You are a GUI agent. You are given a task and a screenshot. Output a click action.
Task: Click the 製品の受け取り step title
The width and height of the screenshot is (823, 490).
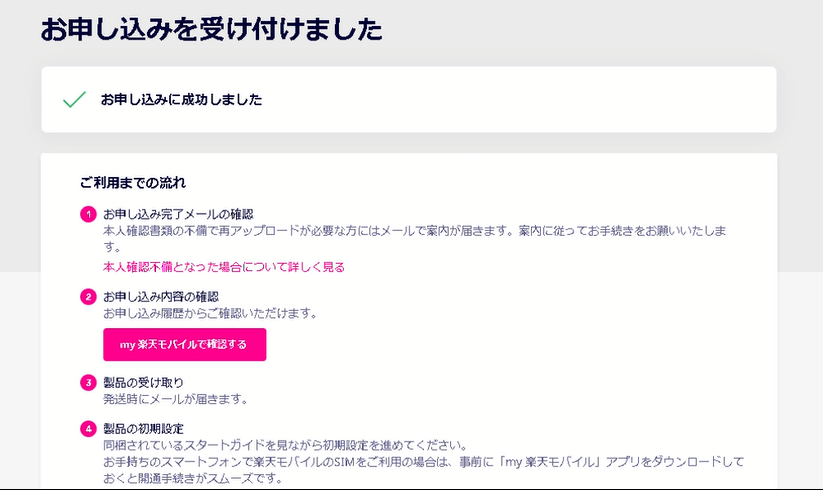(144, 382)
